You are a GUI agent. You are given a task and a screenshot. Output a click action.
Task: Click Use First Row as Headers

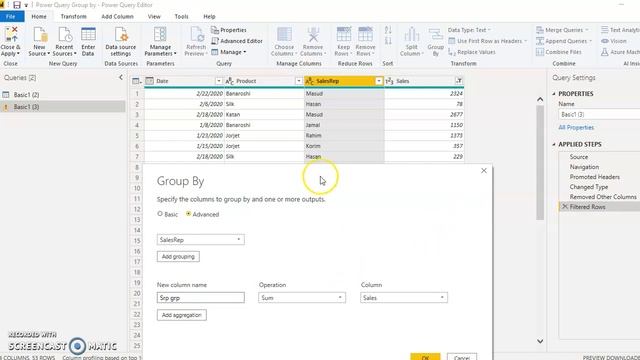click(x=487, y=41)
